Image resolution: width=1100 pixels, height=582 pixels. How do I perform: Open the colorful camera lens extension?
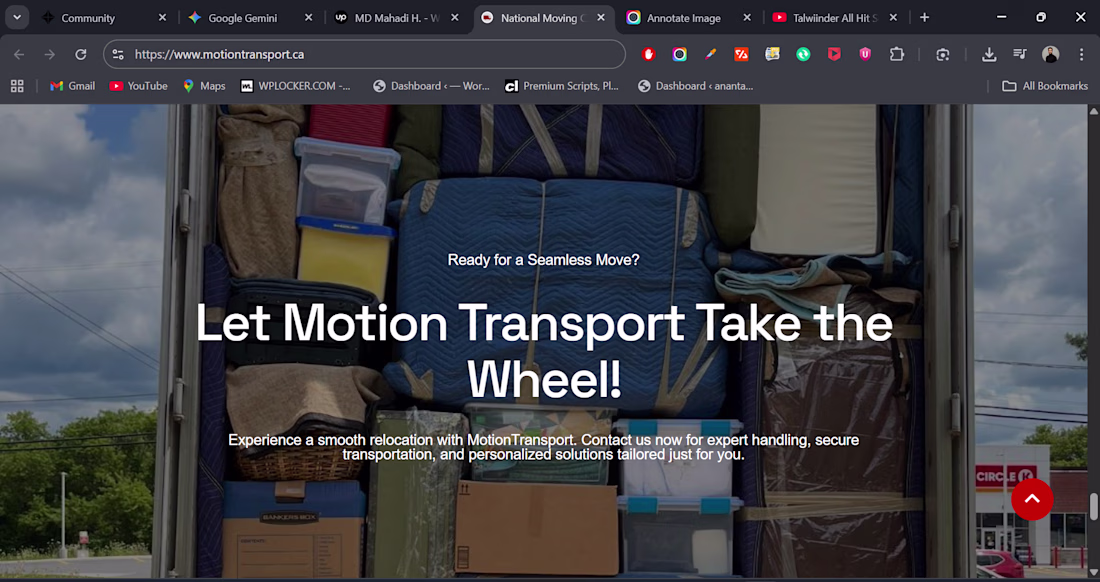tap(680, 55)
